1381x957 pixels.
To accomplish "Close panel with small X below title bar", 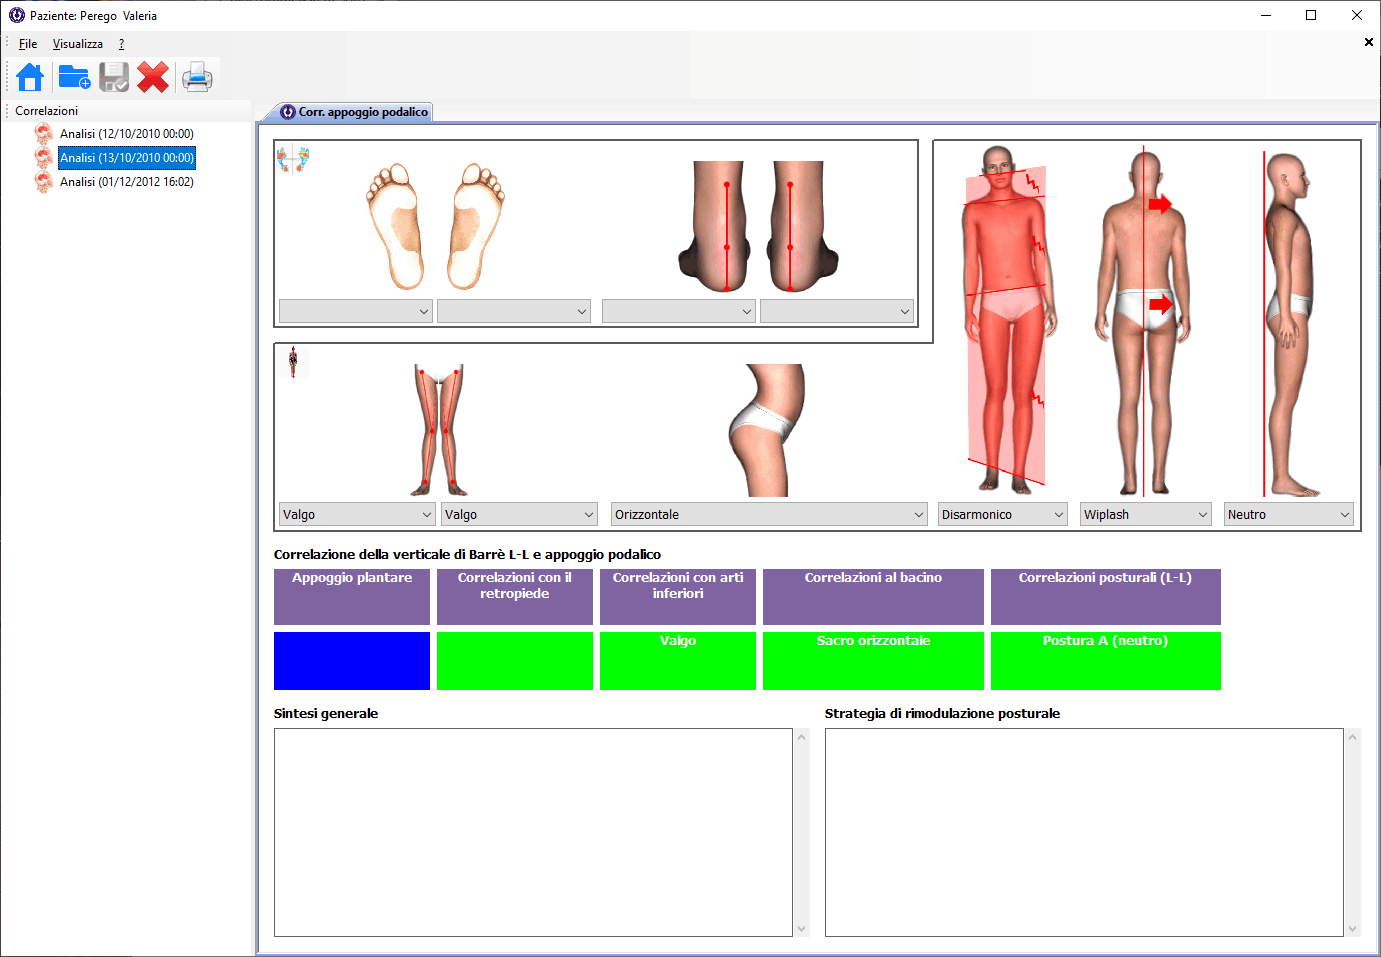I will [x=1369, y=42].
